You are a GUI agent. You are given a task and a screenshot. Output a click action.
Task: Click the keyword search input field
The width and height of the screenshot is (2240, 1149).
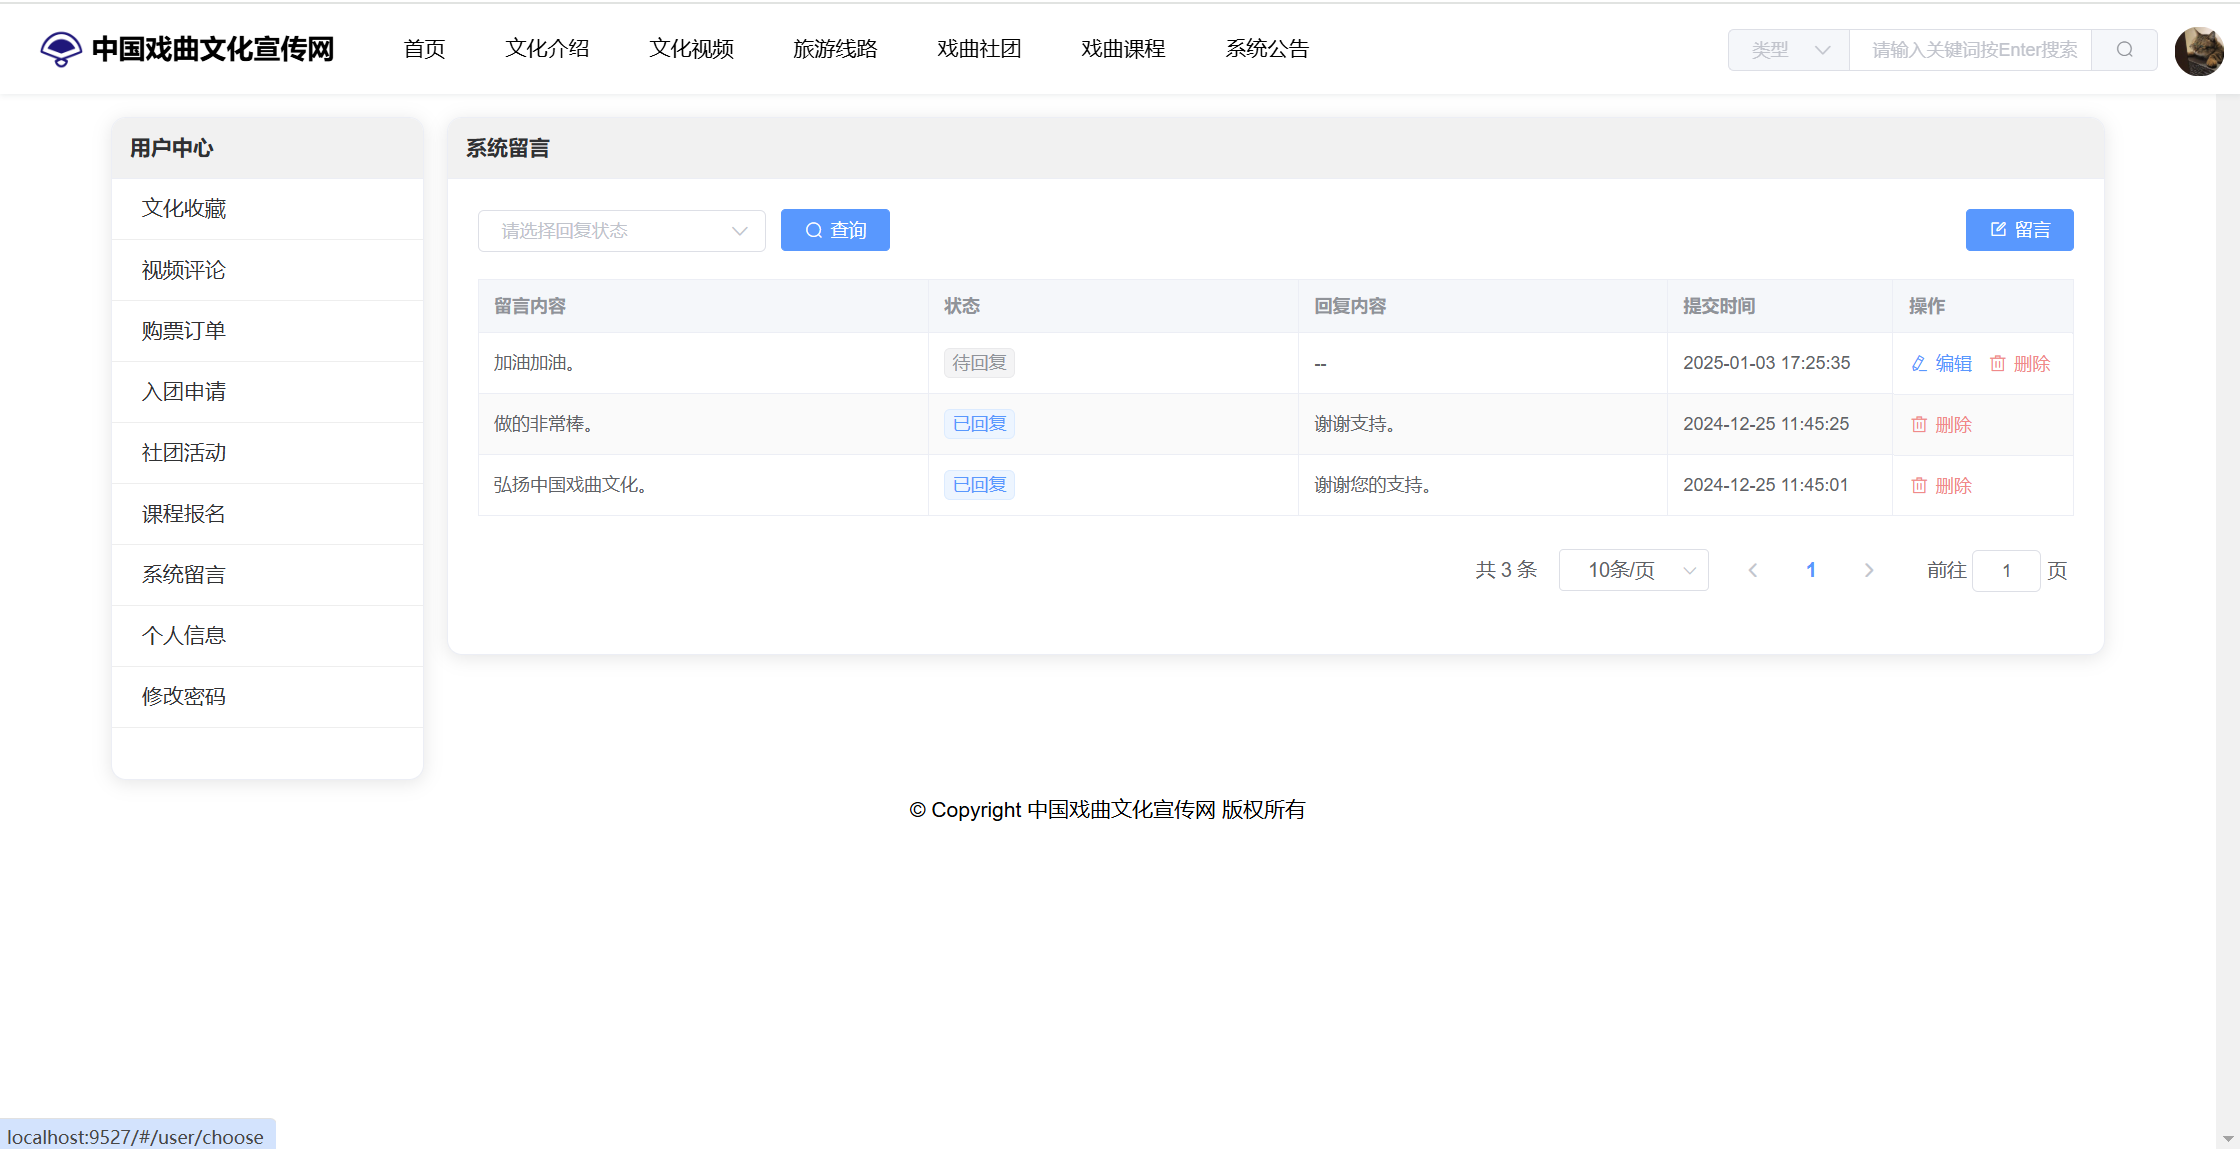coord(1970,50)
